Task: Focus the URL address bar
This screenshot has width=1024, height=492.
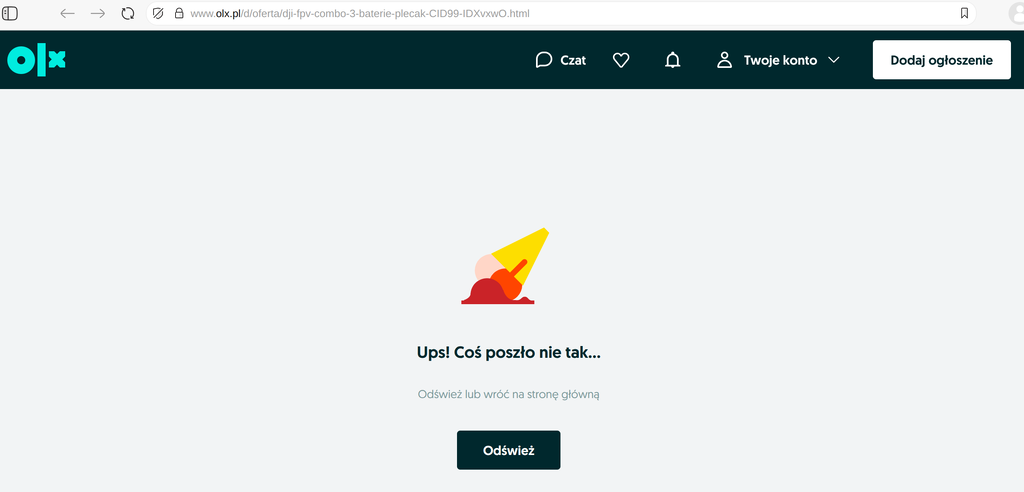Action: pyautogui.click(x=560, y=14)
